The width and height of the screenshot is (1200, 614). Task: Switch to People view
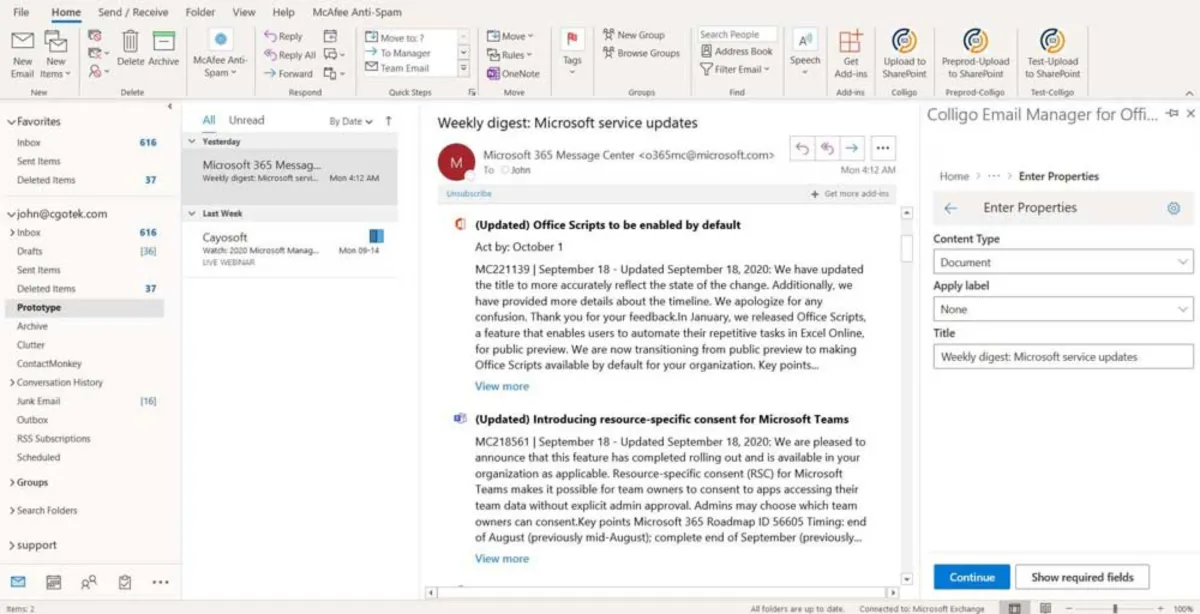89,581
